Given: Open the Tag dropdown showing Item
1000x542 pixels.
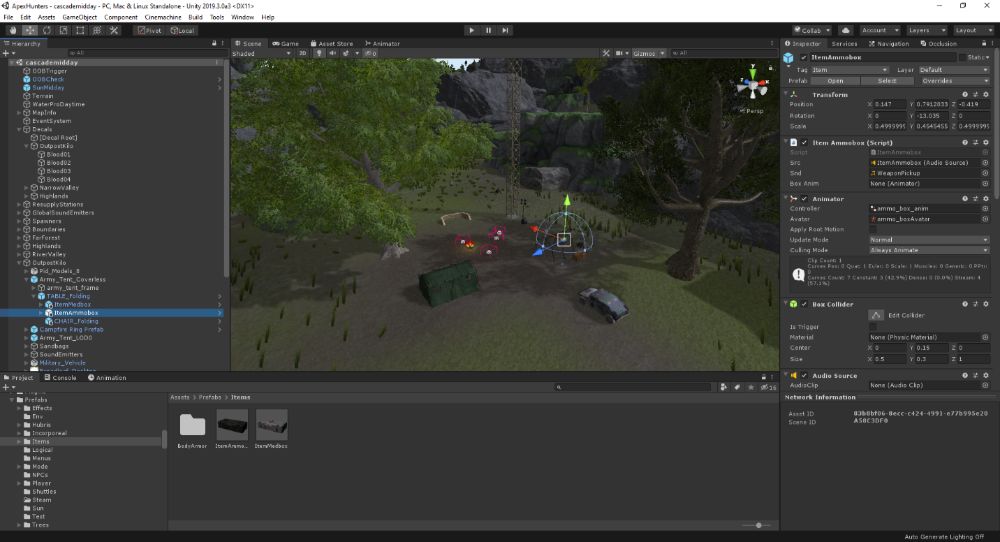Looking at the screenshot, I should 849,70.
